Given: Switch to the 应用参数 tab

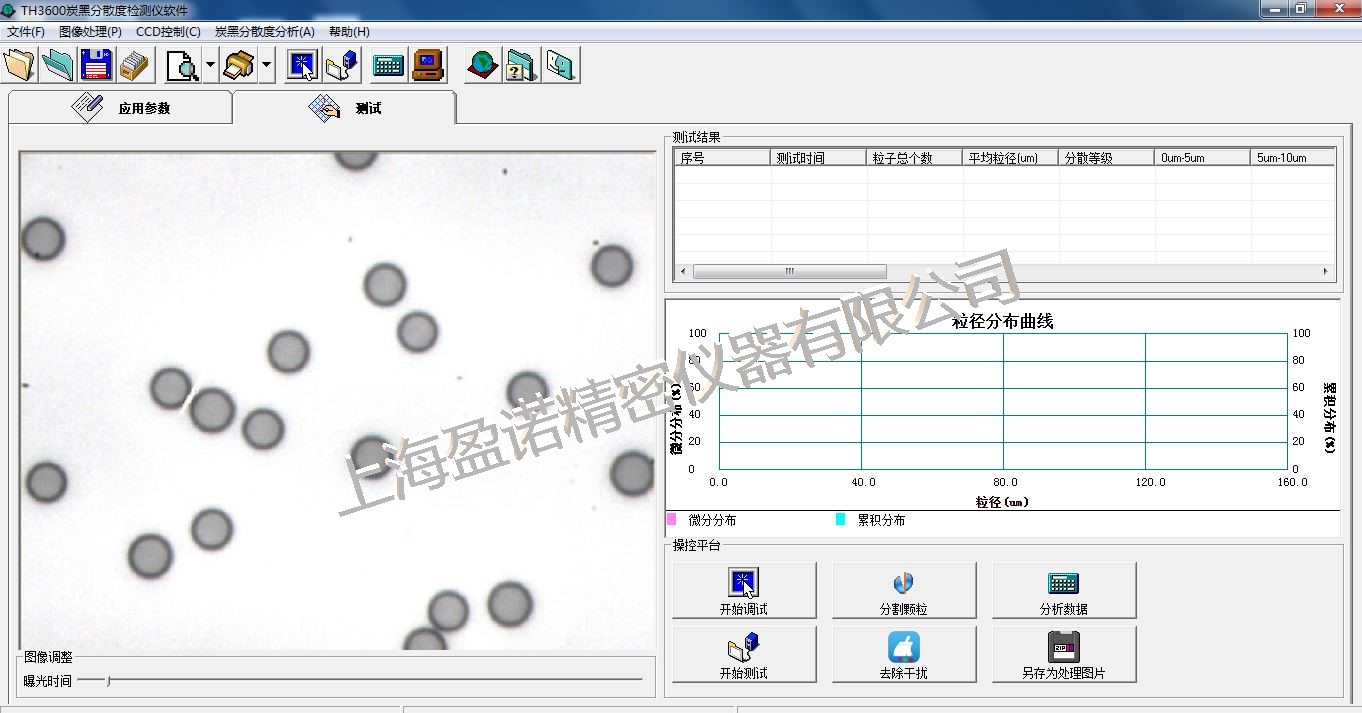Looking at the screenshot, I should coord(121,108).
